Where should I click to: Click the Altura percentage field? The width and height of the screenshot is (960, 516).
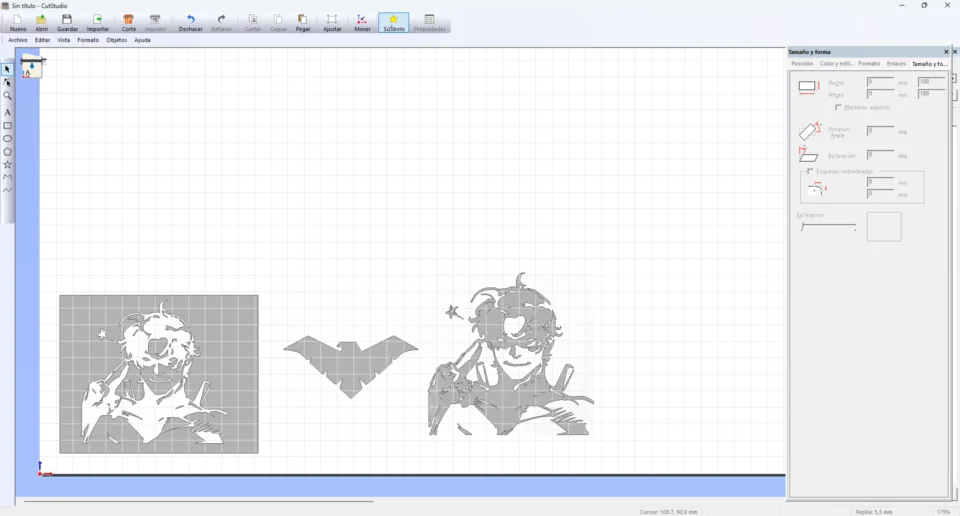(931, 94)
